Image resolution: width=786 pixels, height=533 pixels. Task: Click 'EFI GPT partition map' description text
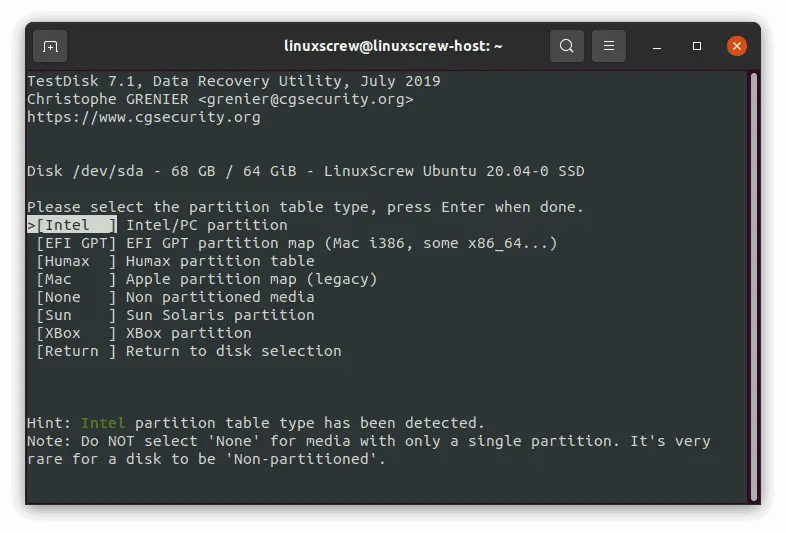tap(341, 243)
